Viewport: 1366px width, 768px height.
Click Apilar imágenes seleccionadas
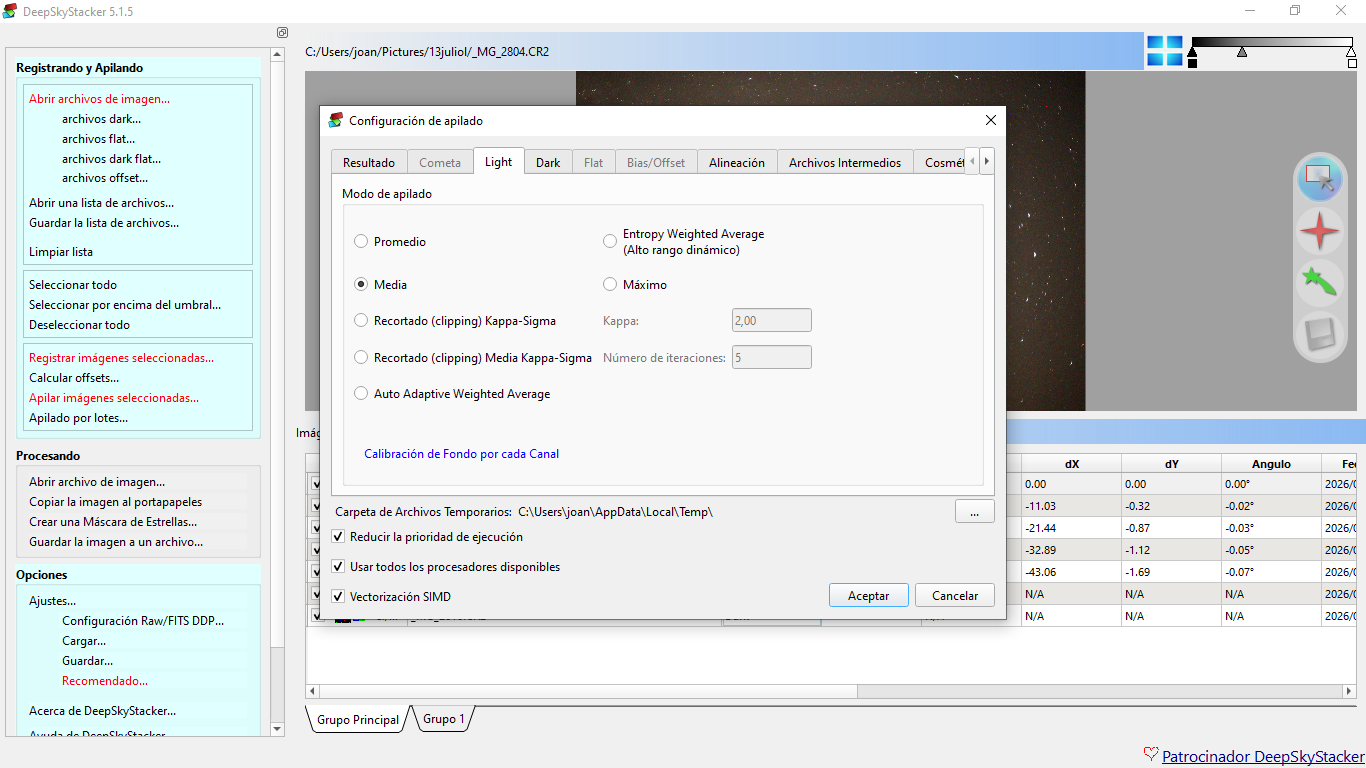[114, 398]
